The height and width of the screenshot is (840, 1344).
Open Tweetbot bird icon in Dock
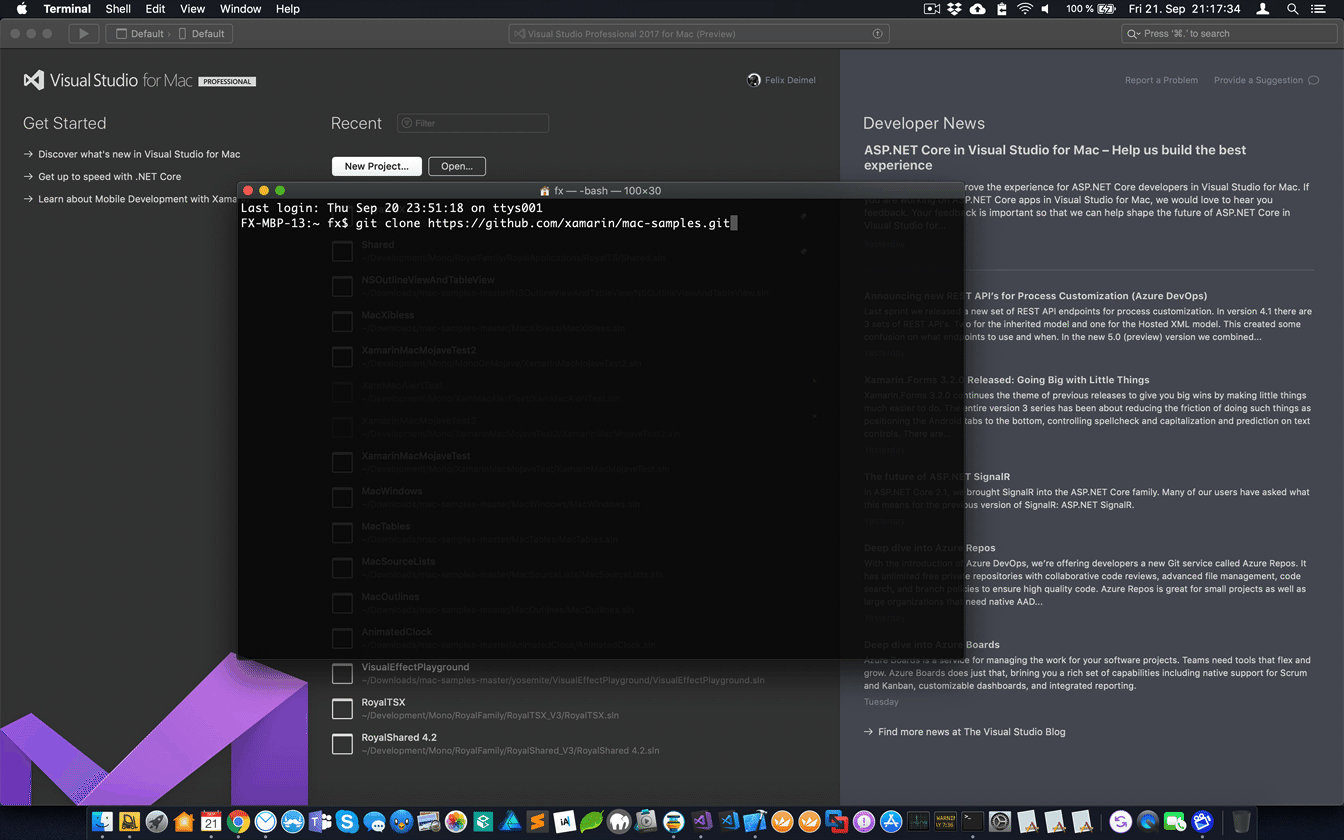pos(401,821)
